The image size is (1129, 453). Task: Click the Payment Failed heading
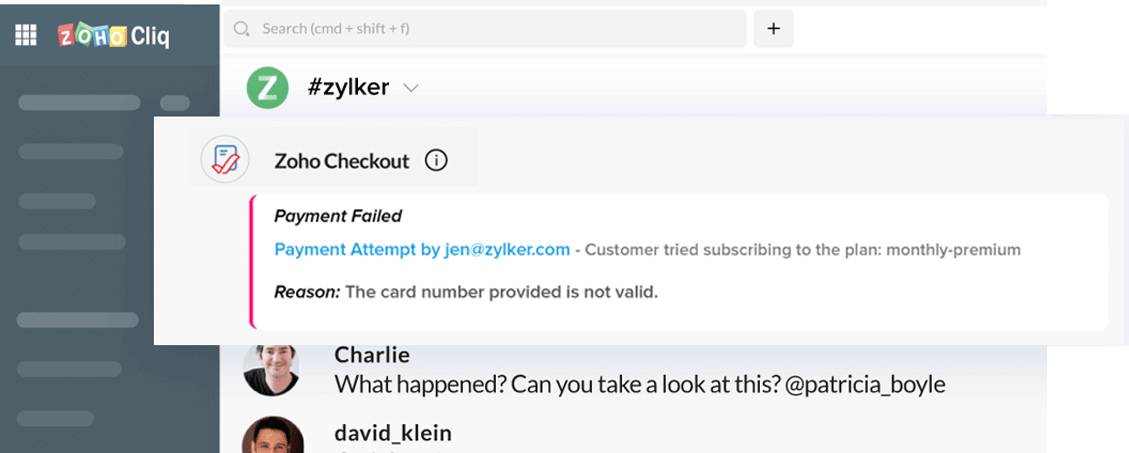338,216
